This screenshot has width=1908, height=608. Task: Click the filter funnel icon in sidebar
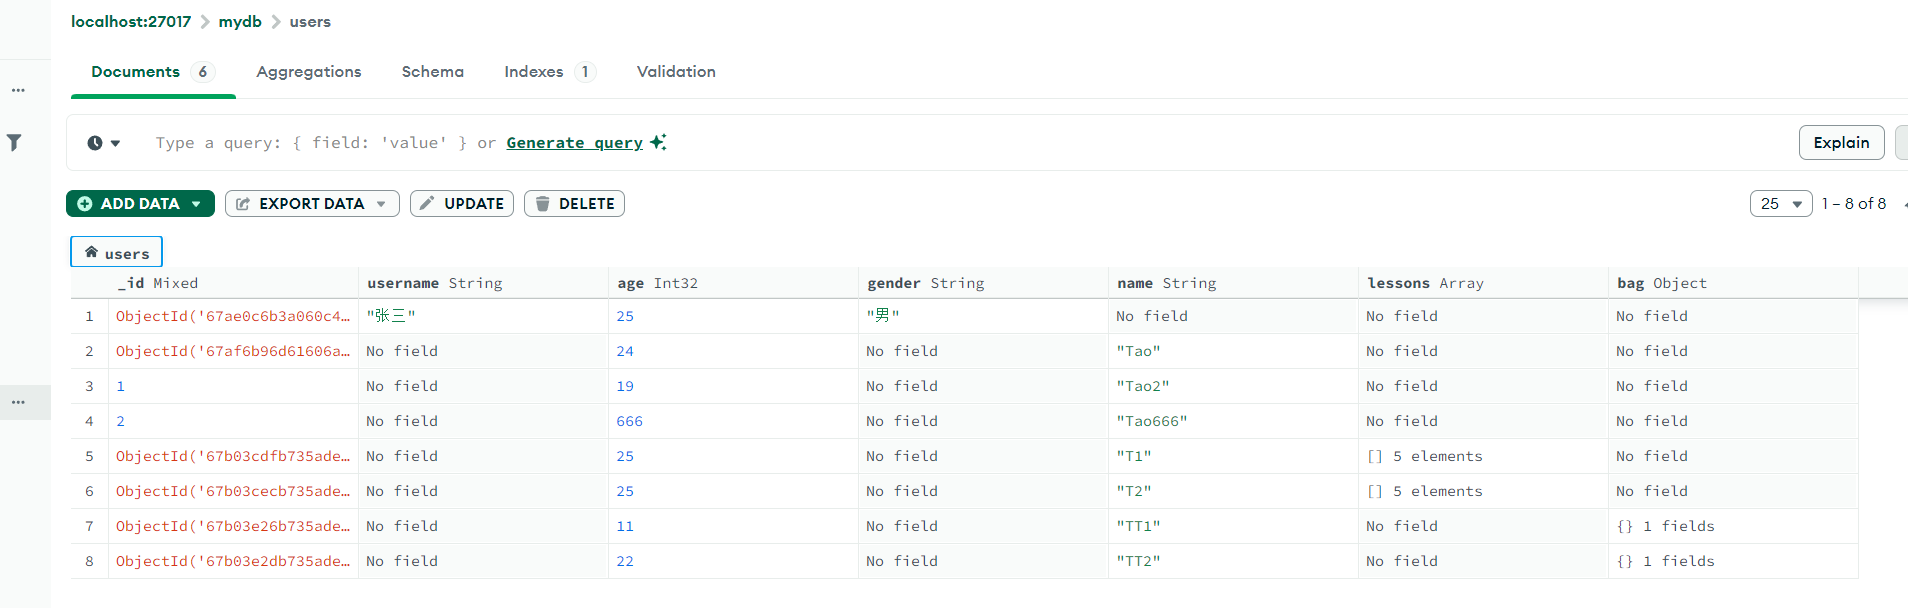pos(15,142)
